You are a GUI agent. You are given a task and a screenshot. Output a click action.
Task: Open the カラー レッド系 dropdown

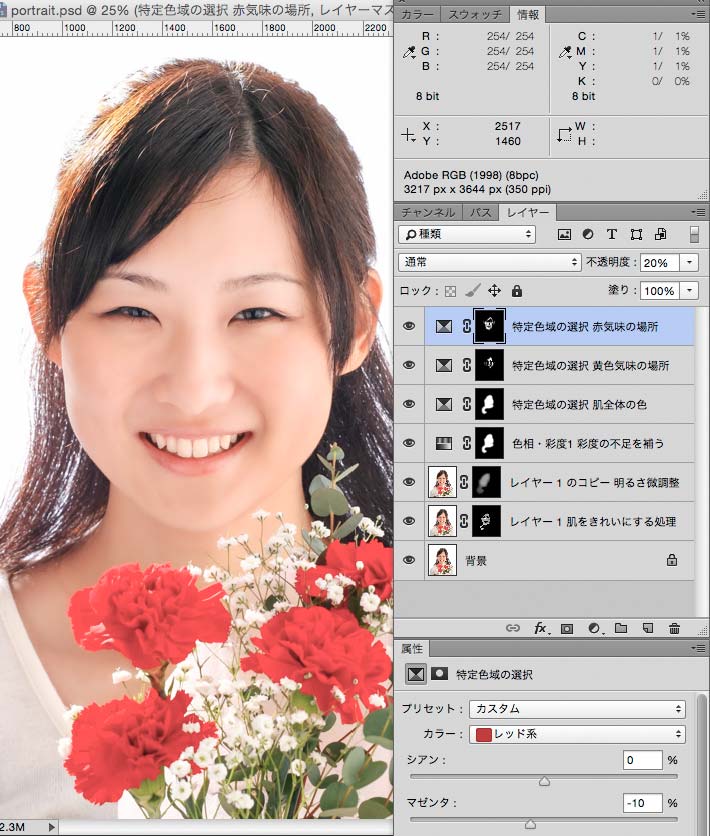[x=577, y=734]
